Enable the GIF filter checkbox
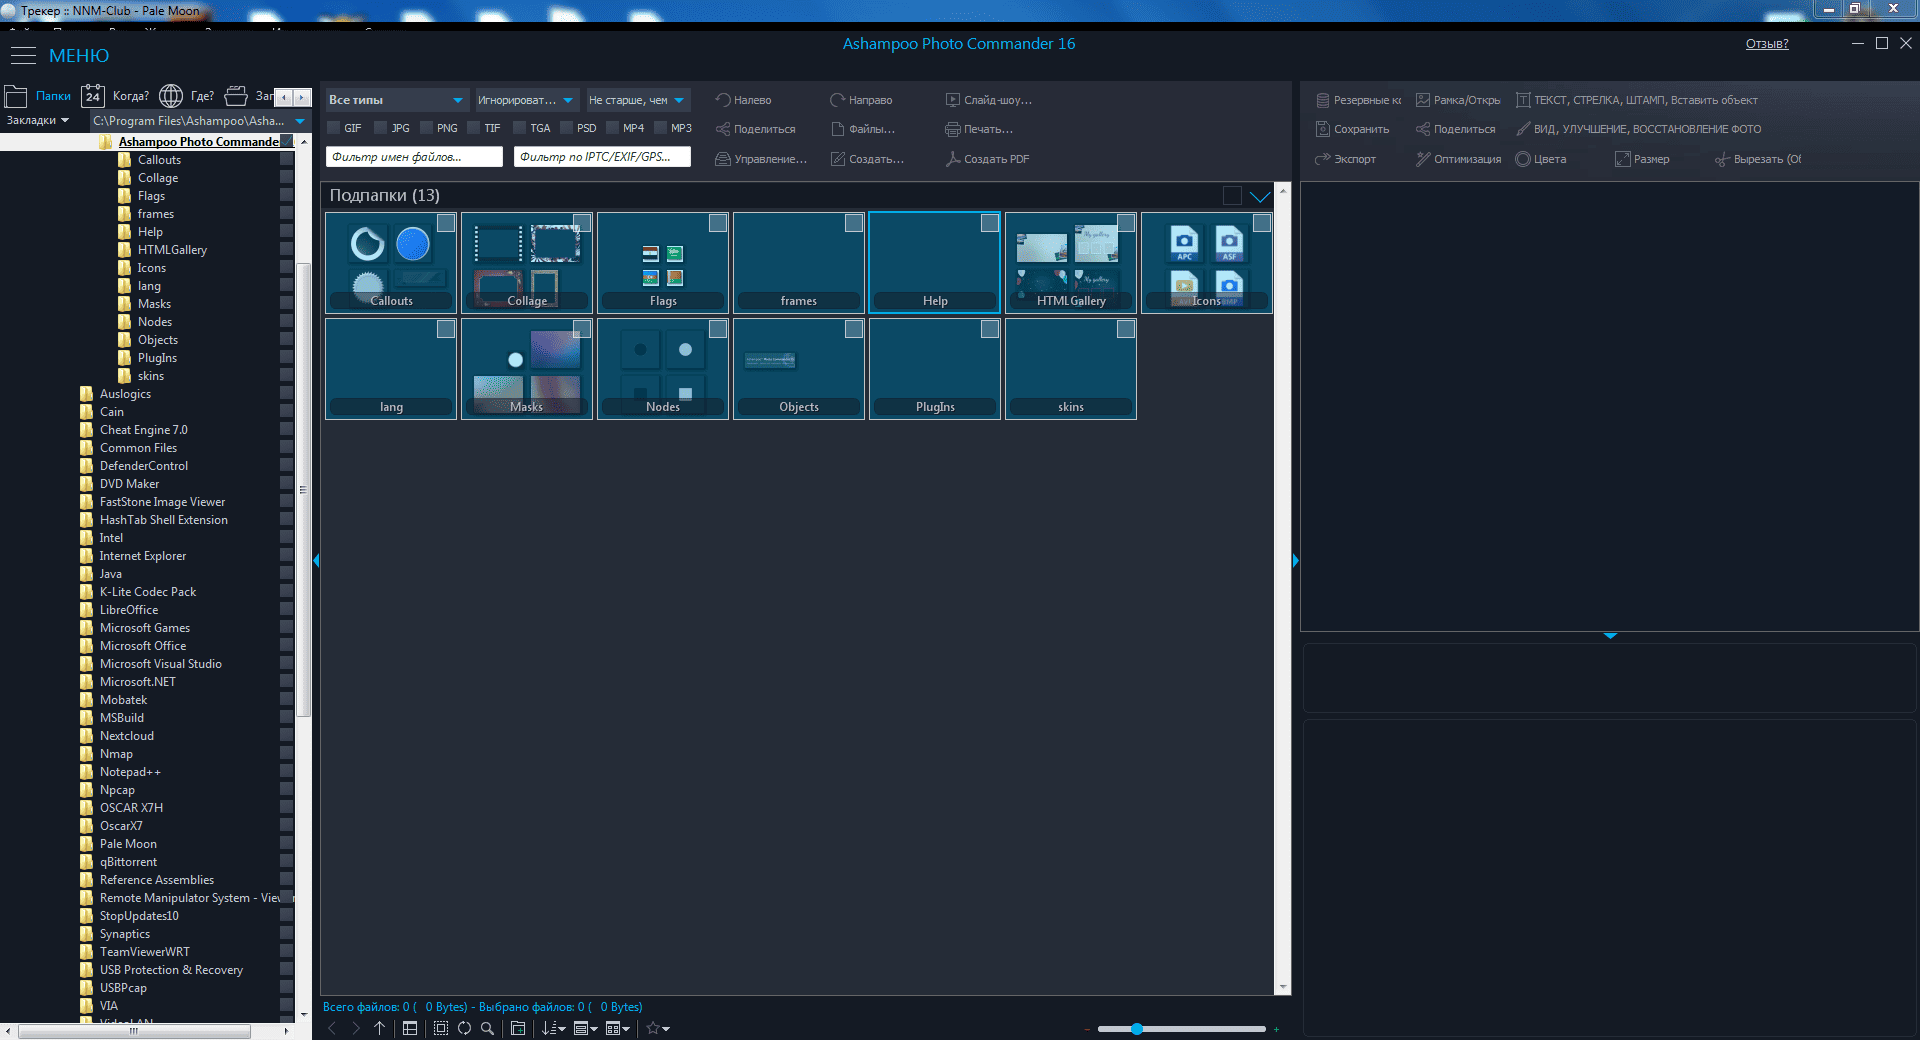 [x=334, y=128]
